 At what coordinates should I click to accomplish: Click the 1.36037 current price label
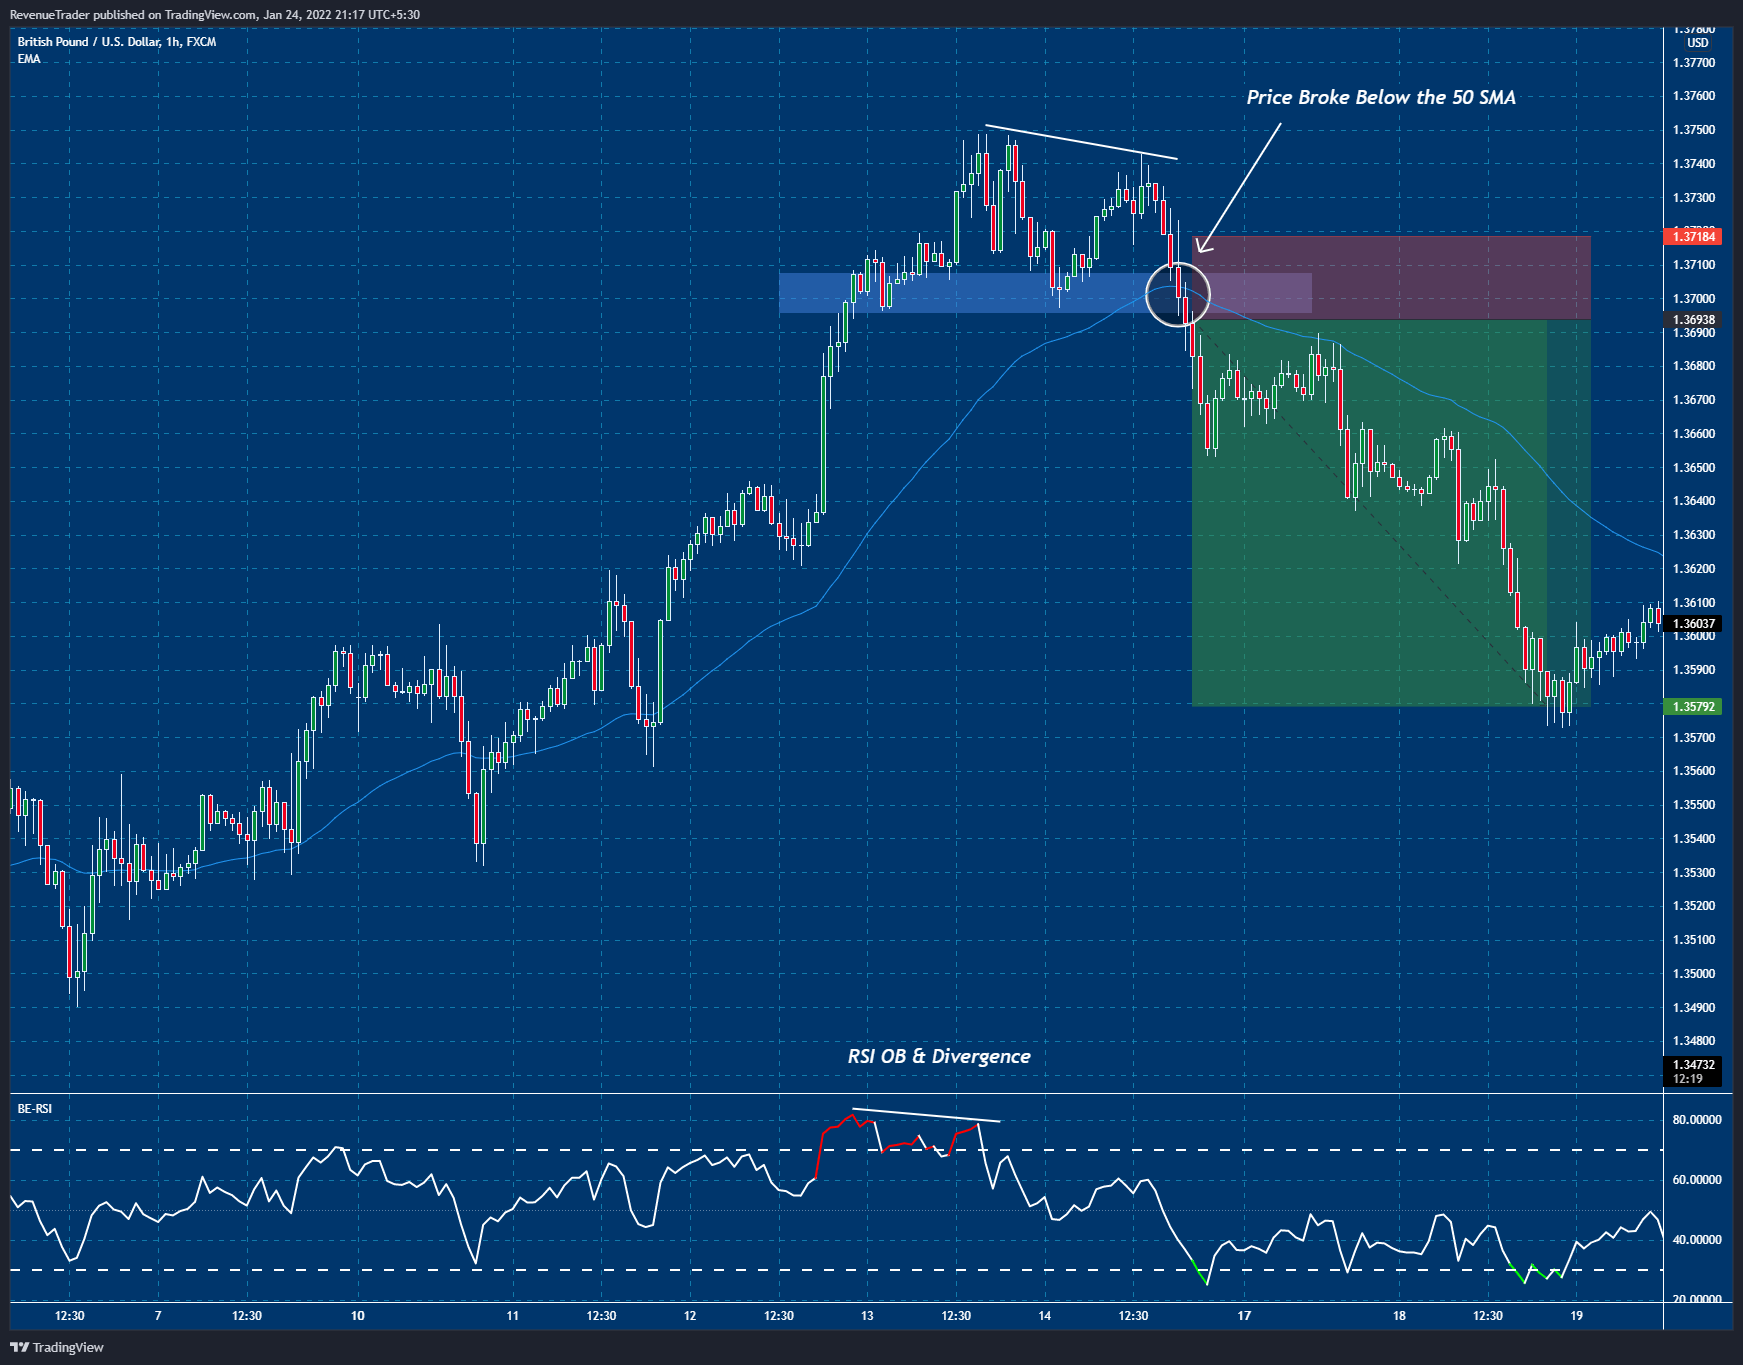pyautogui.click(x=1692, y=623)
